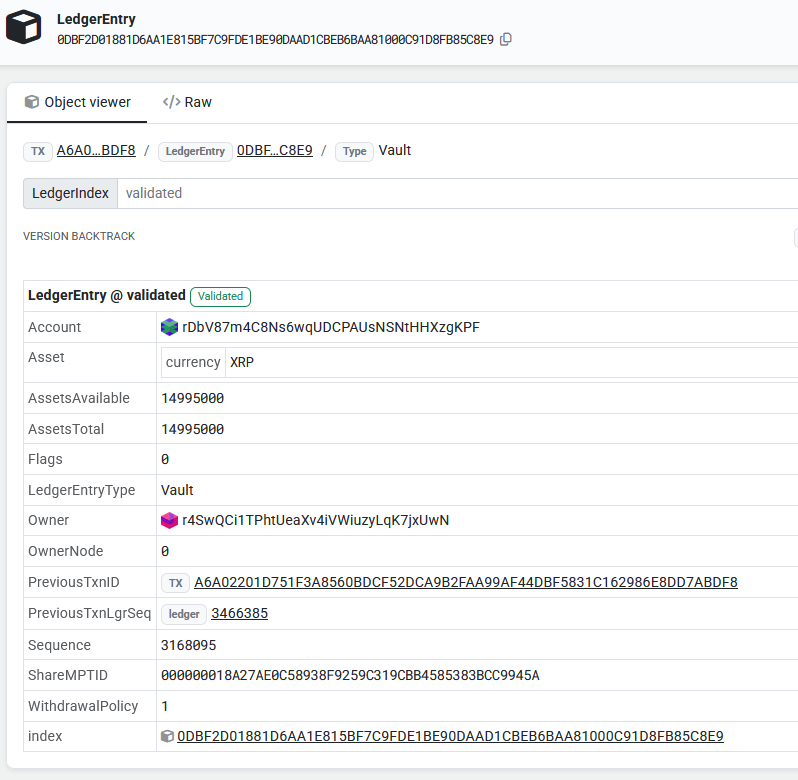Select the header hash 0DBF2D01881D6AA1E815BF7C9FDE1BE90DAAD1CBEB6BAA81000C91D8FB85C8E9
Screen dimensions: 798x780
pos(275,40)
